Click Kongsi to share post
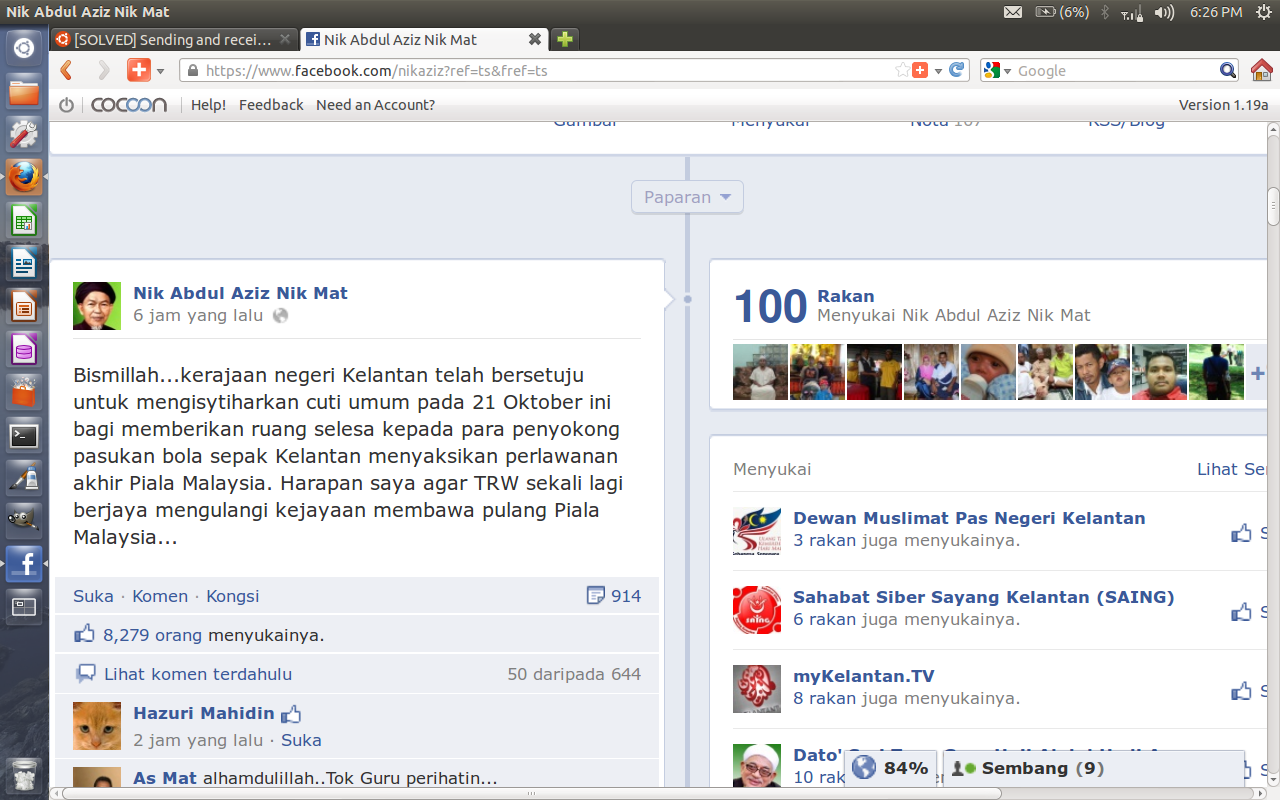 233,596
